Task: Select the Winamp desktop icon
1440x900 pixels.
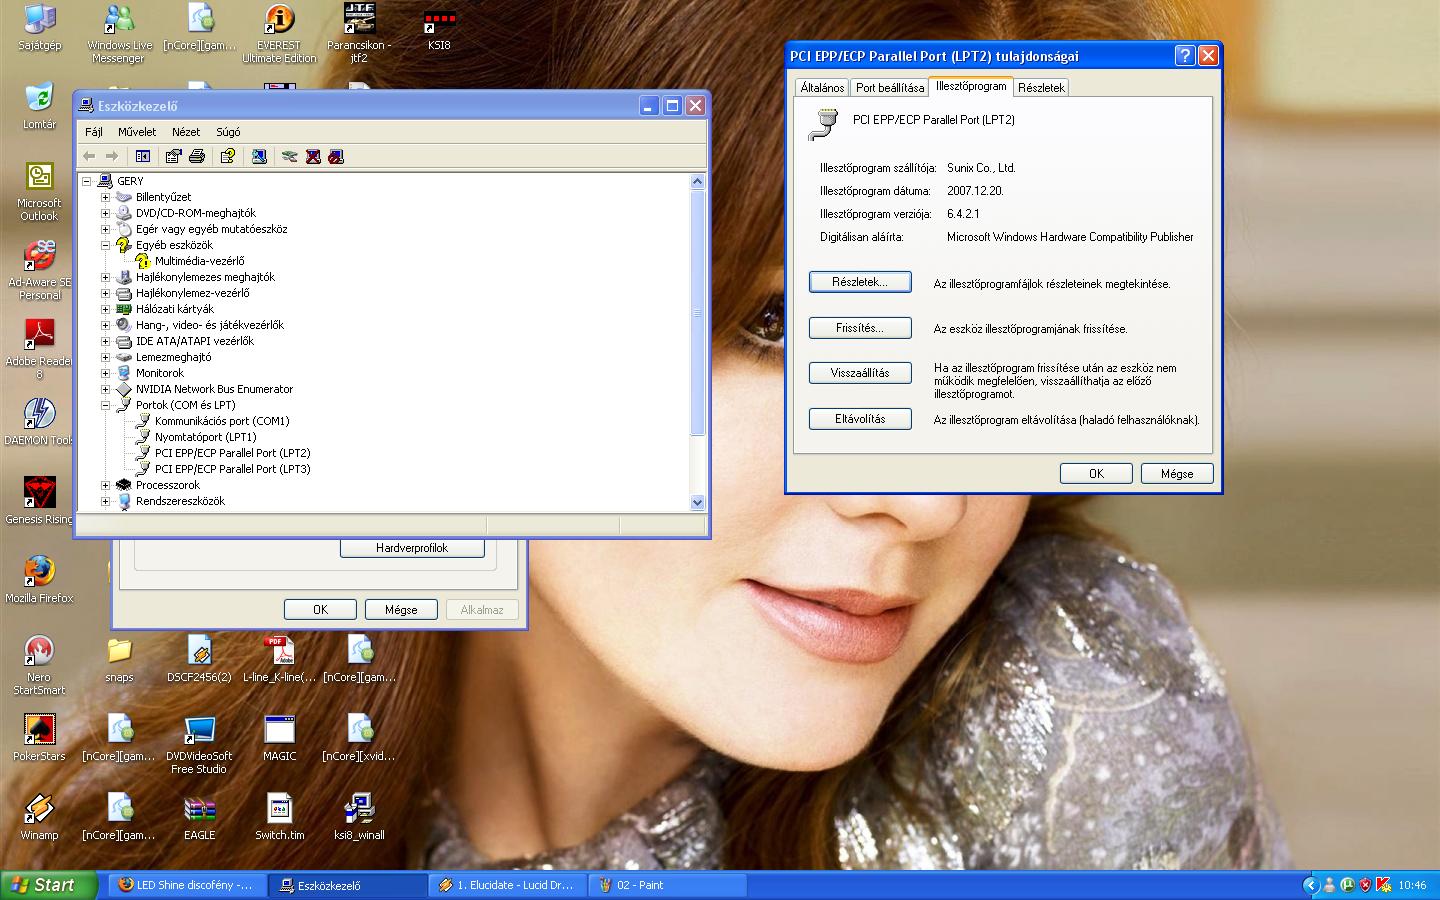Action: pos(39,817)
